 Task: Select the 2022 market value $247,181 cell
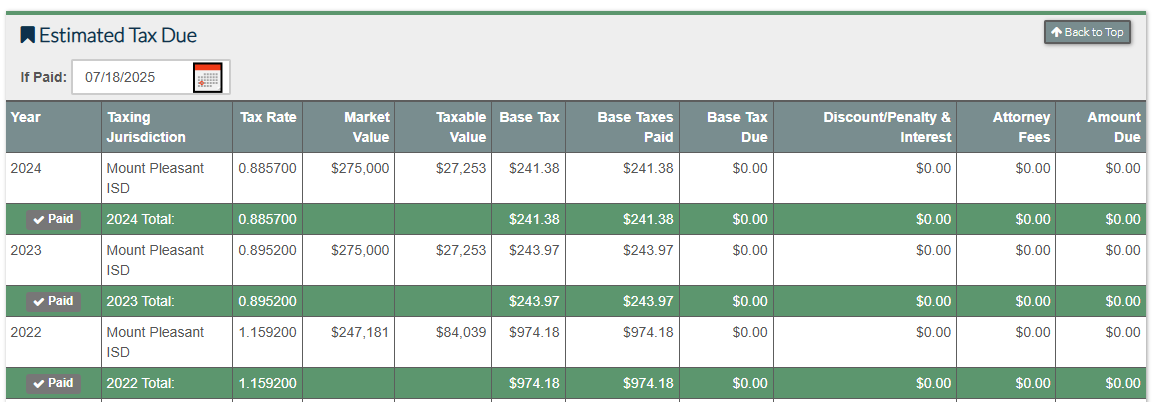tap(360, 332)
